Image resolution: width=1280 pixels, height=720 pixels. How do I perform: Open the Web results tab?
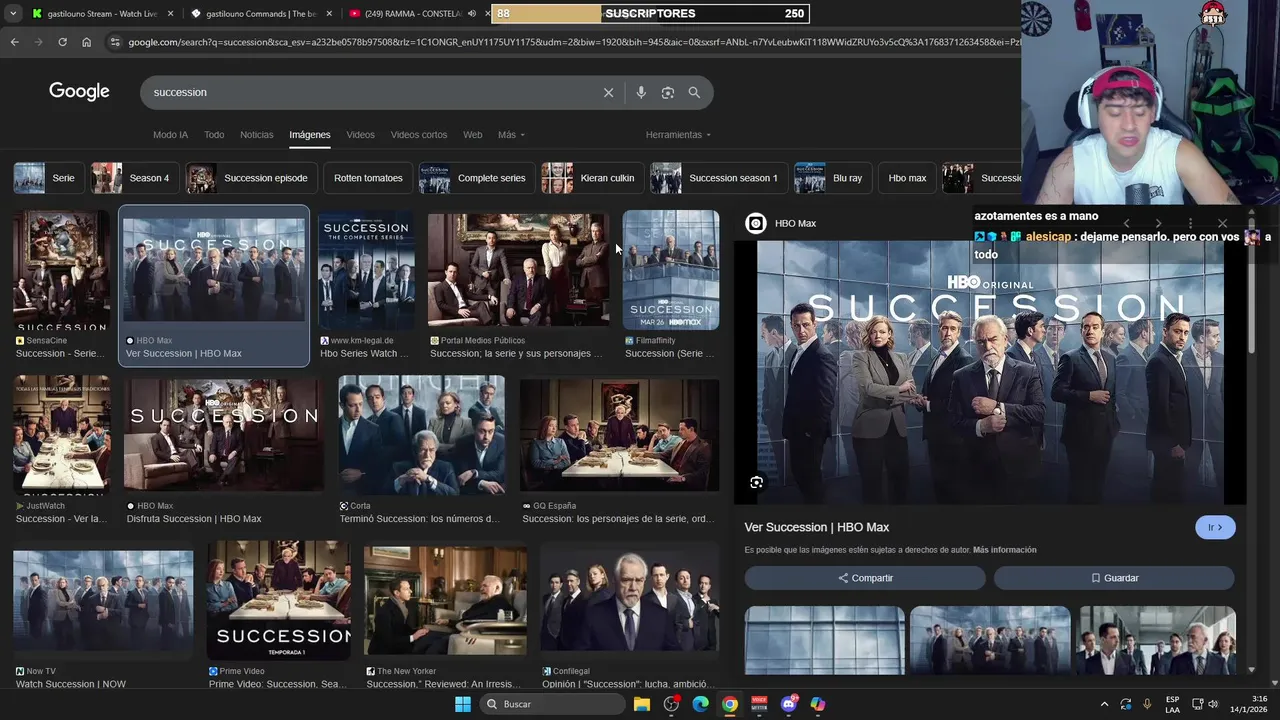(x=473, y=135)
